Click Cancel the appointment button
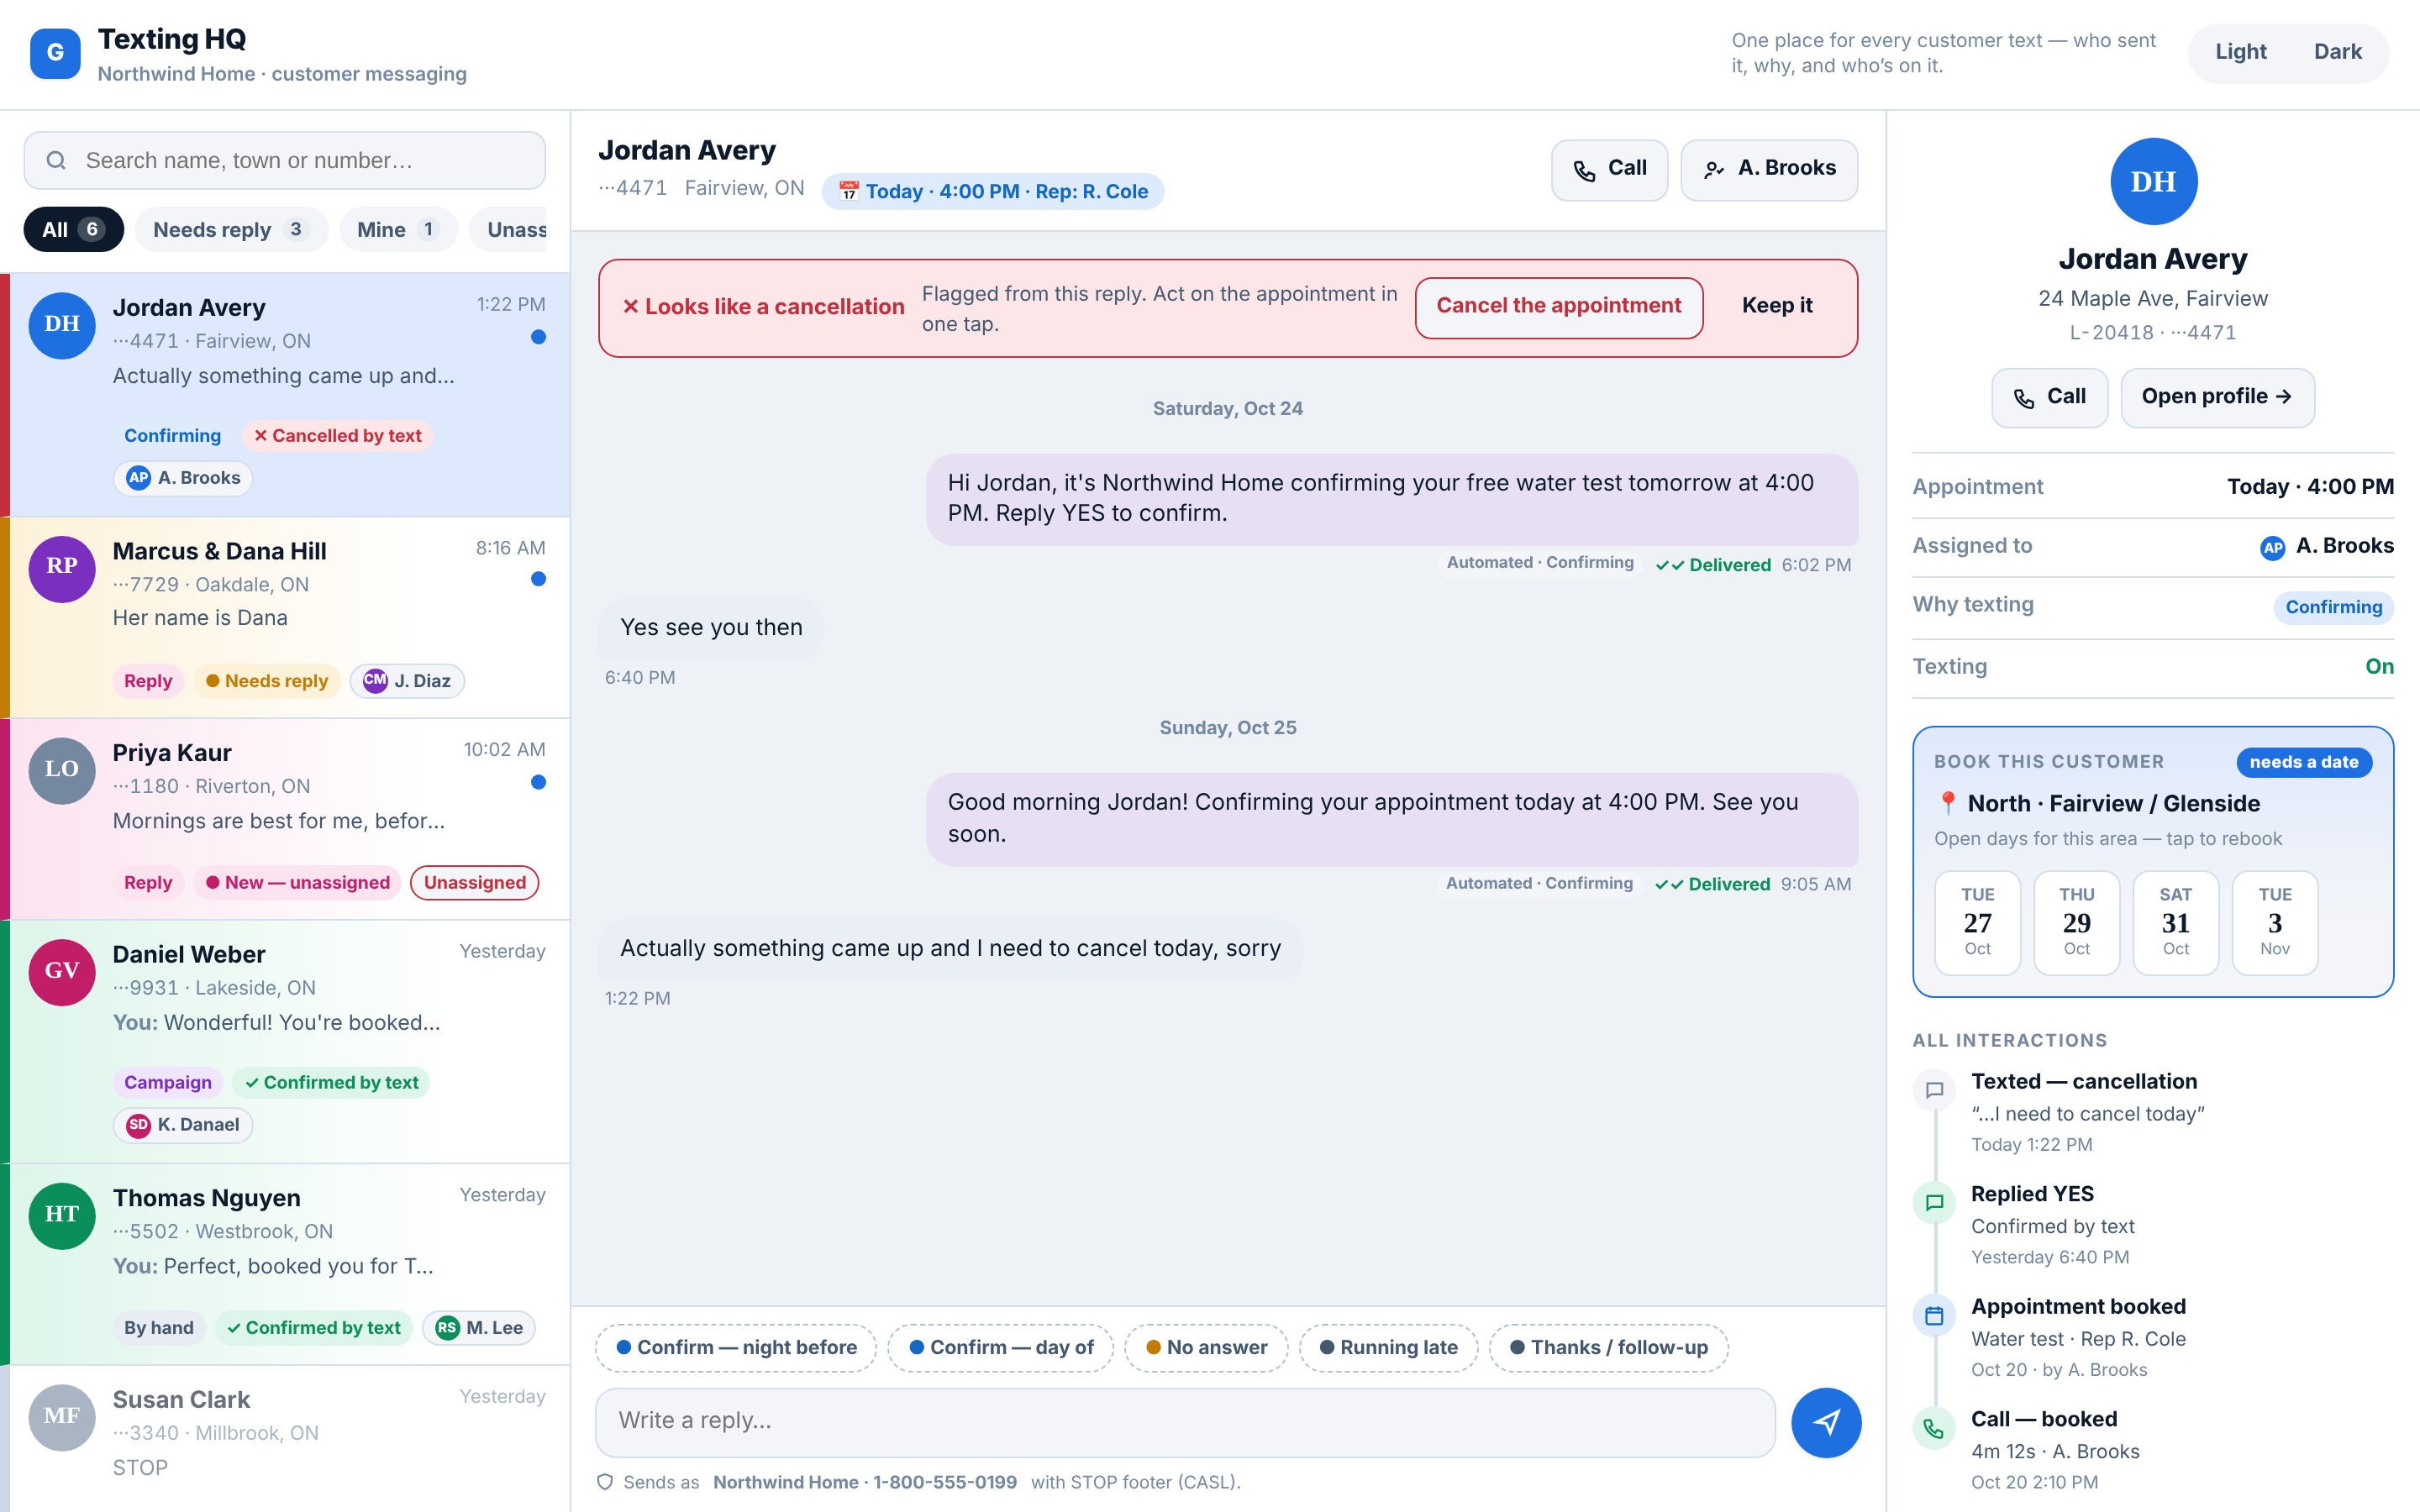 [x=1558, y=307]
